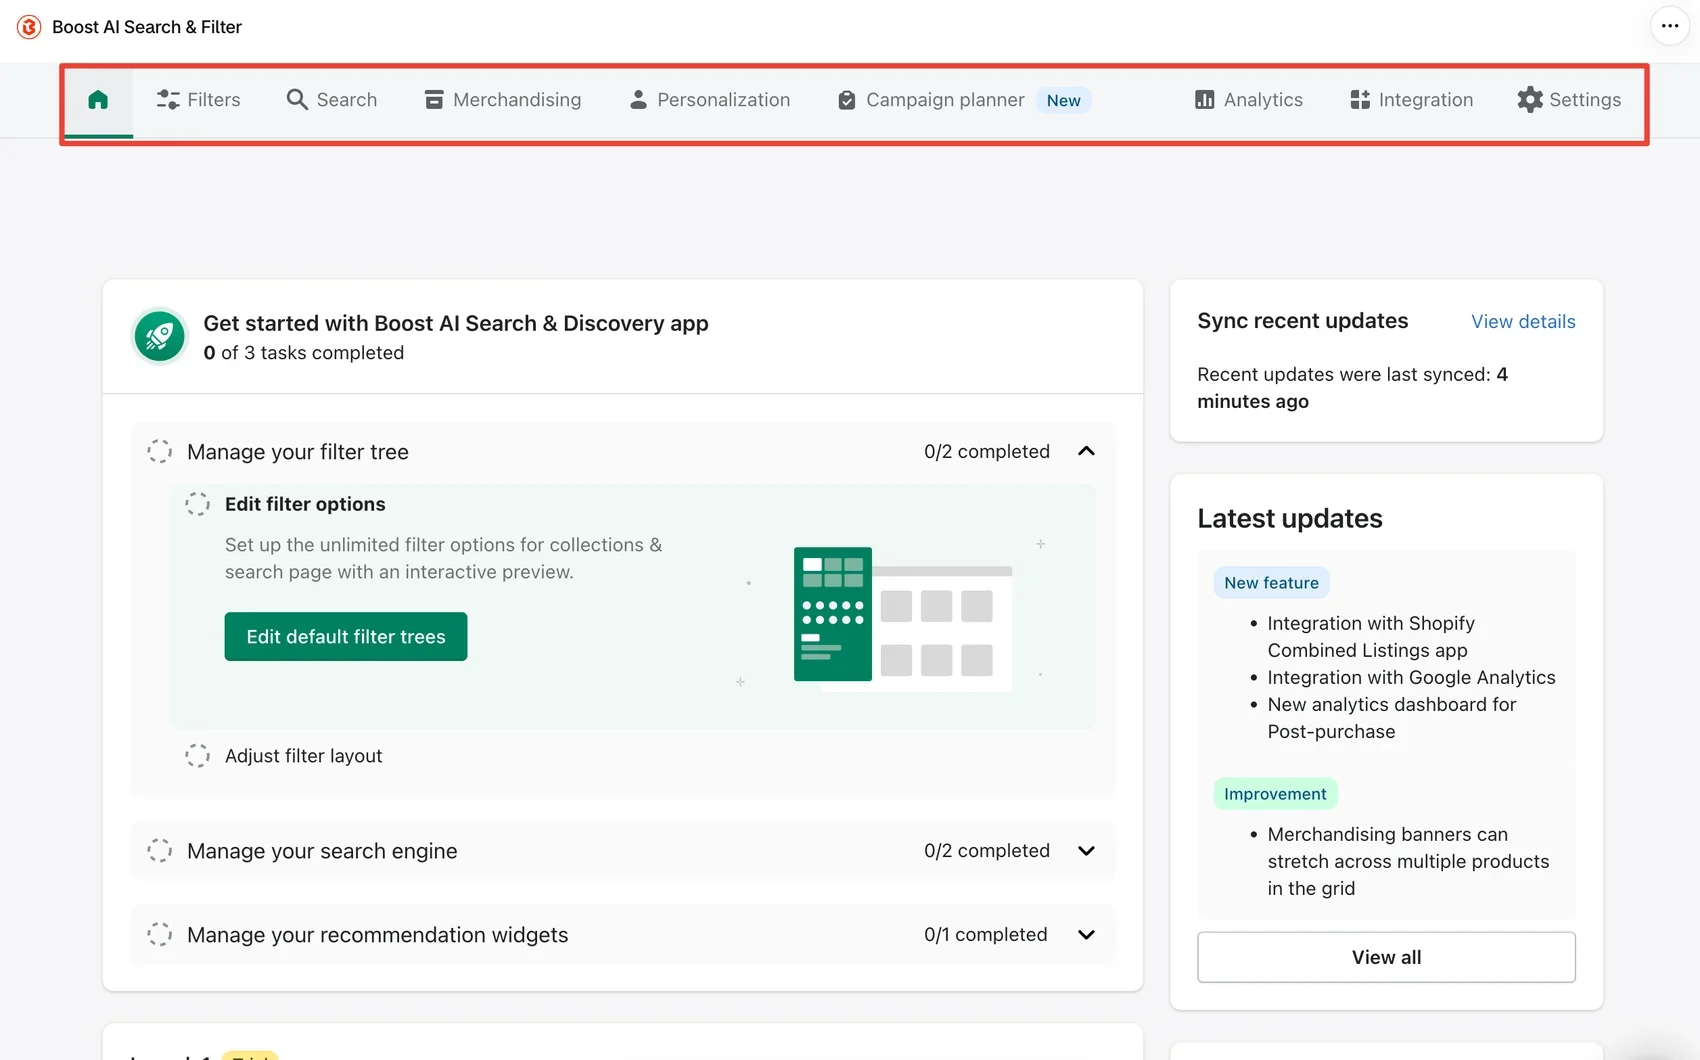Click the View all updates button
Image resolution: width=1700 pixels, height=1060 pixels.
(1386, 957)
